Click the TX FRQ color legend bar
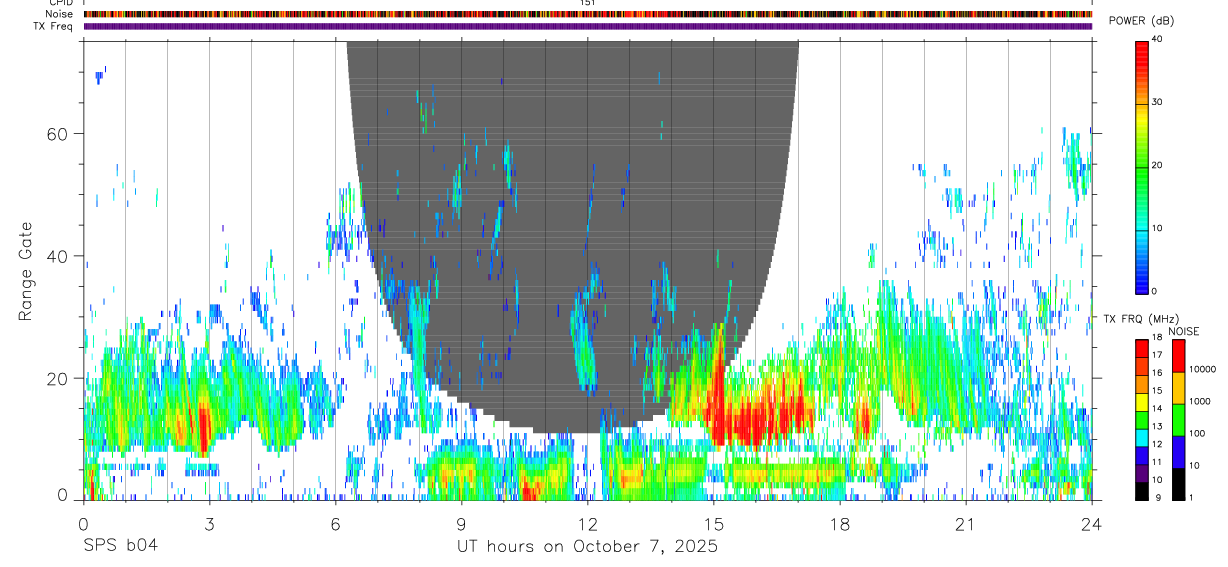 pyautogui.click(x=1142, y=419)
